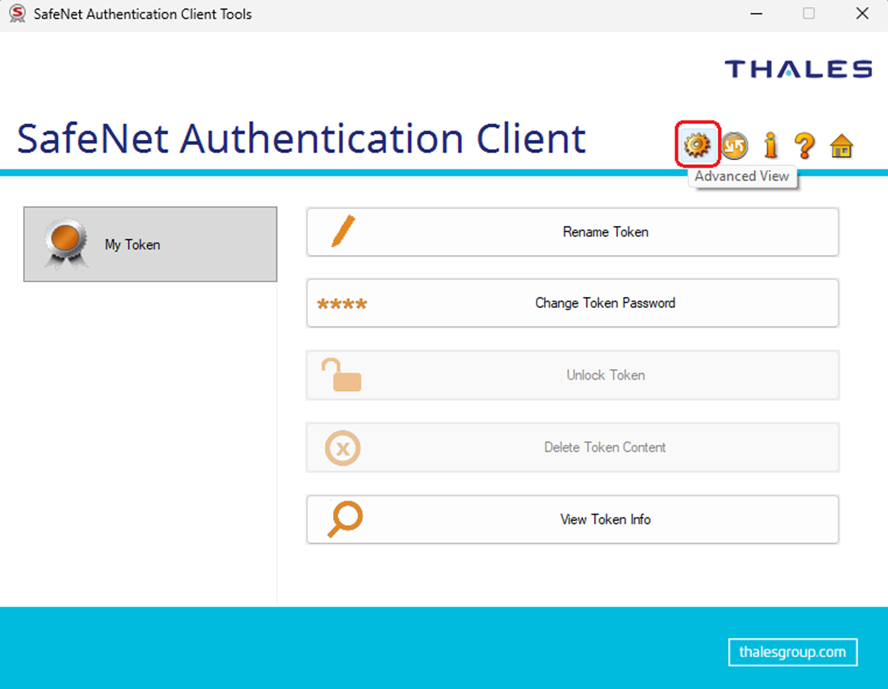
Task: Open the thalesgroup.com link
Action: point(792,652)
